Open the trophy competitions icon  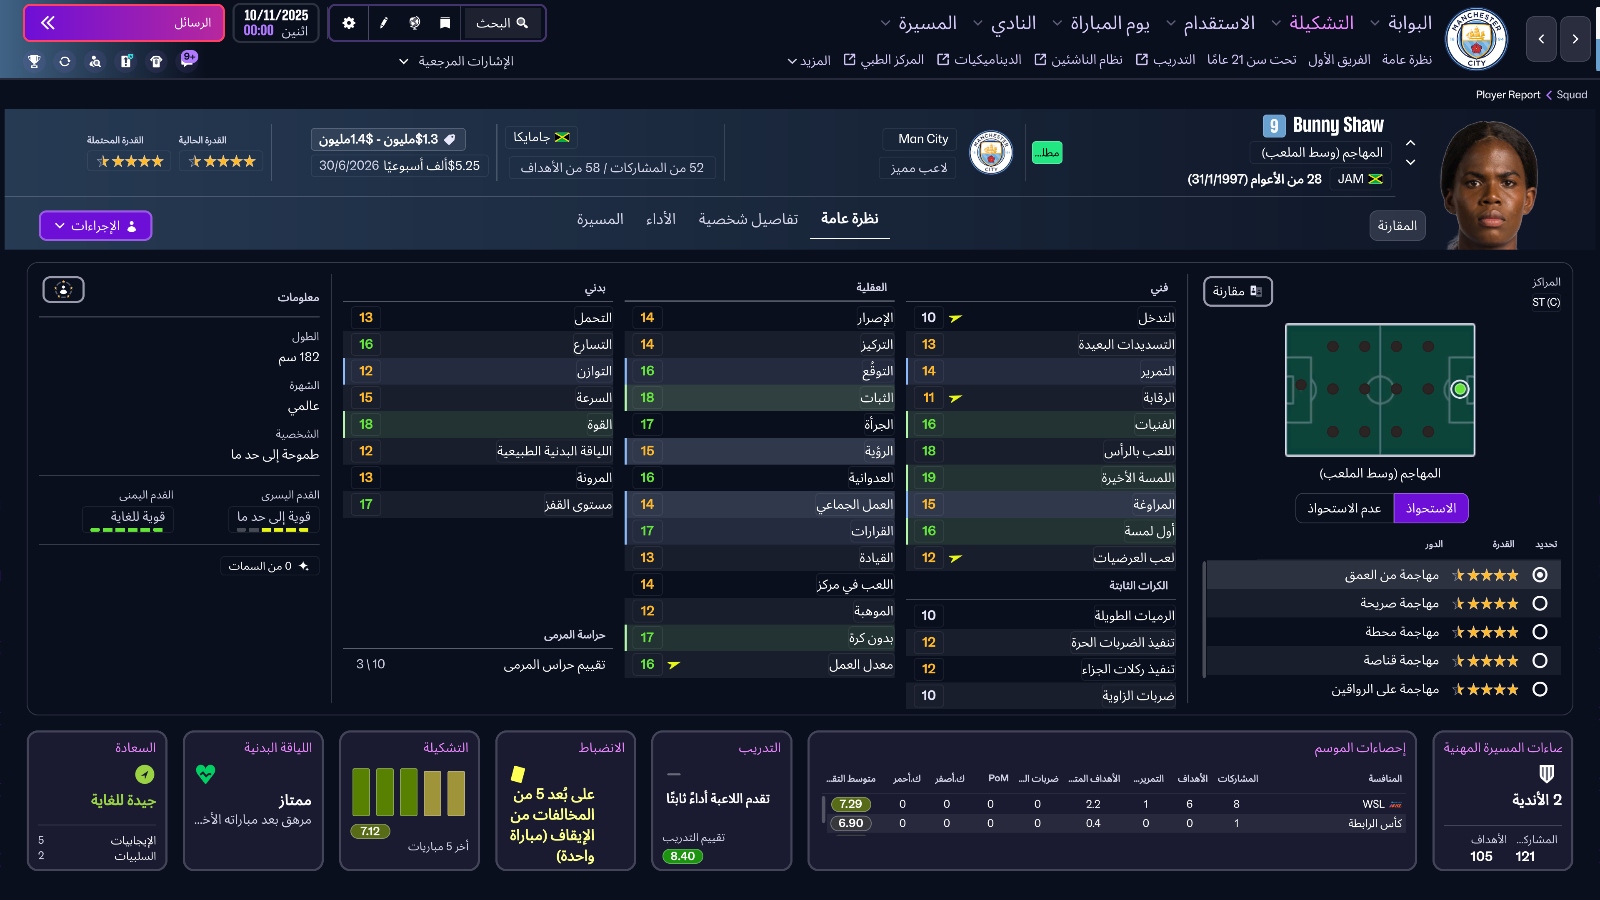click(35, 61)
